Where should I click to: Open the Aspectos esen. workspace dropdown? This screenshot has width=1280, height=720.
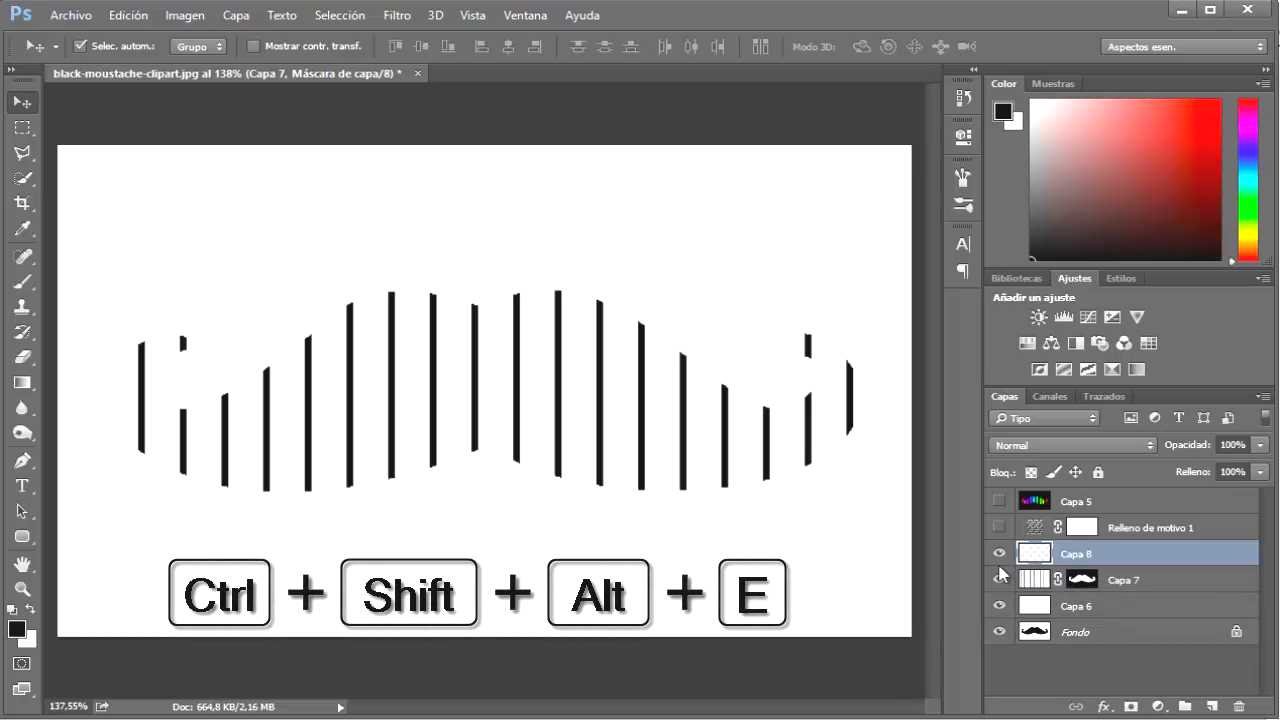click(1185, 46)
